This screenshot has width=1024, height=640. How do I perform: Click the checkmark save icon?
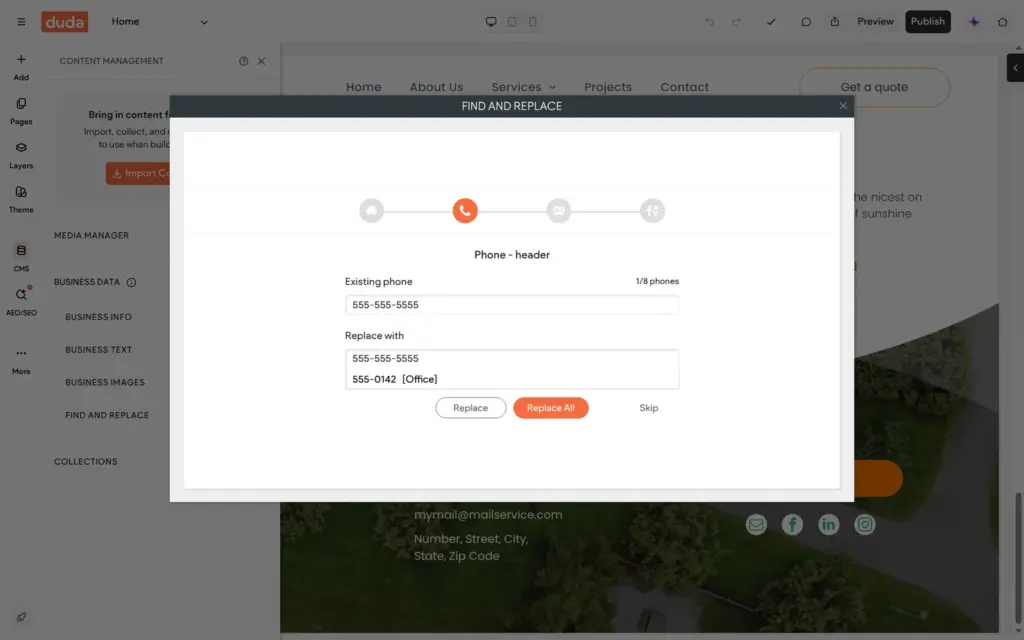(x=771, y=22)
